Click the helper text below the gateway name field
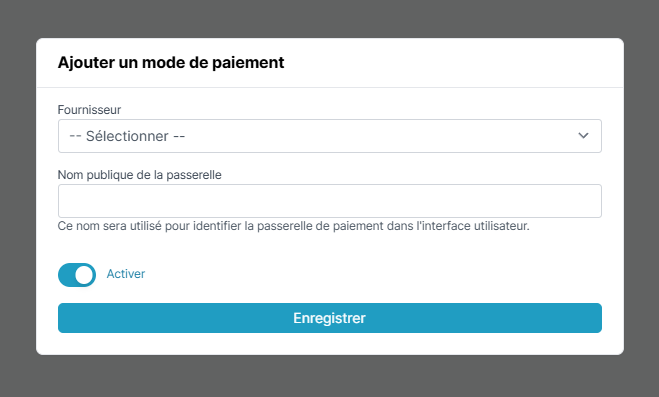 [x=293, y=226]
